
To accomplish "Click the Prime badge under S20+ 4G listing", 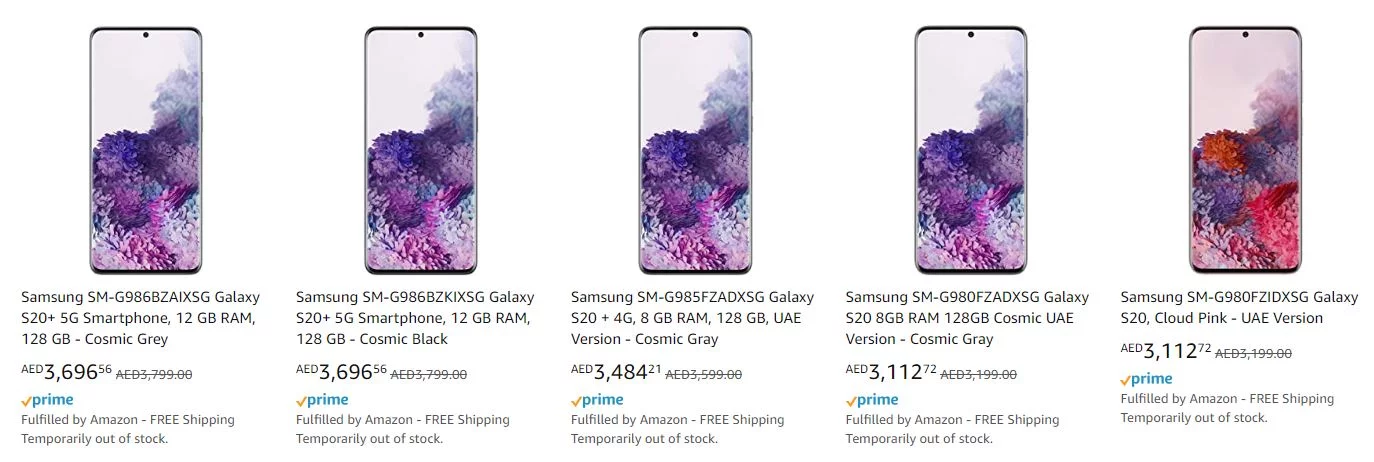I will 597,400.
